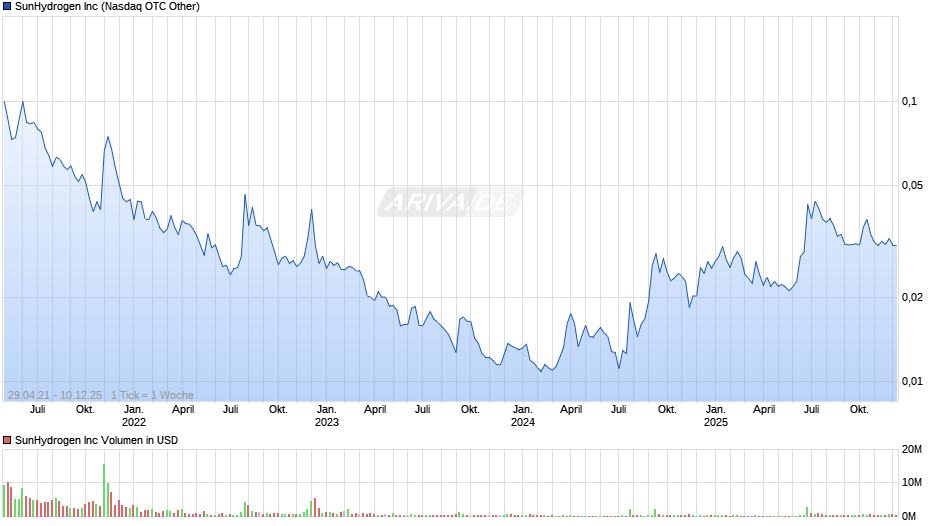Click the 'Juli' label after April 2024
940x526 pixels.
tap(619, 409)
